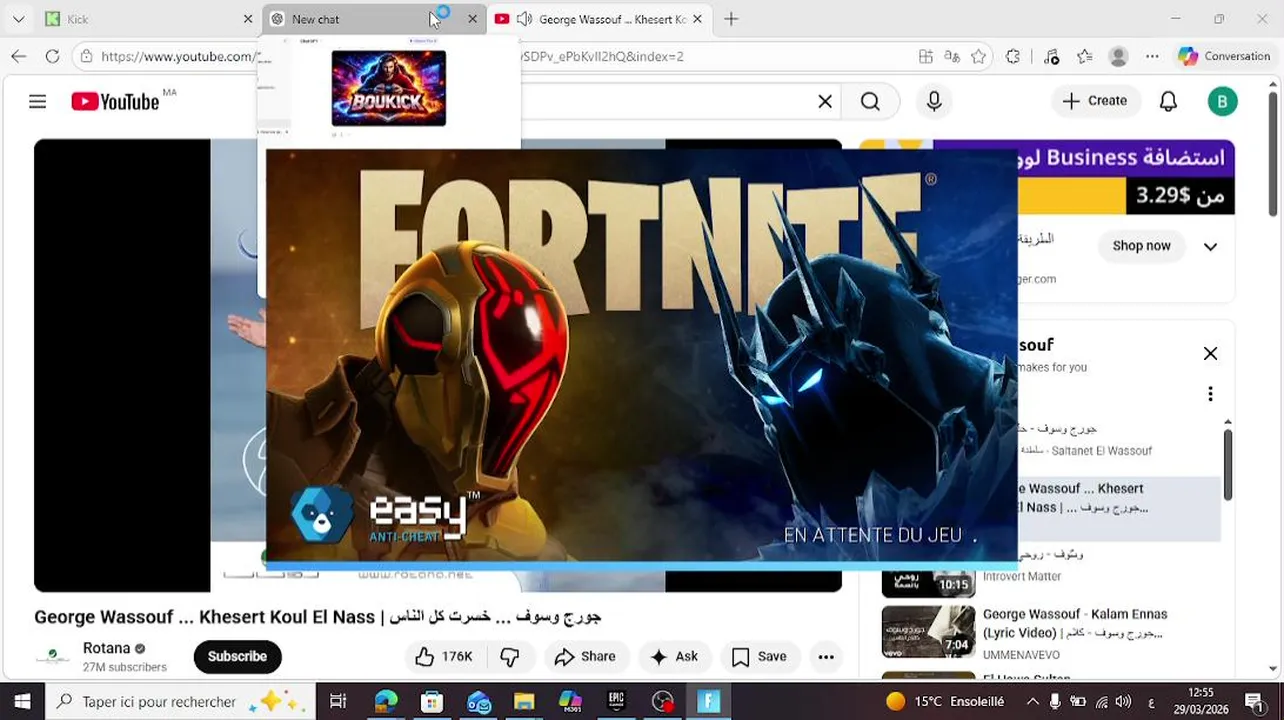
Task: Dislike the video with thumbs down
Action: 510,657
